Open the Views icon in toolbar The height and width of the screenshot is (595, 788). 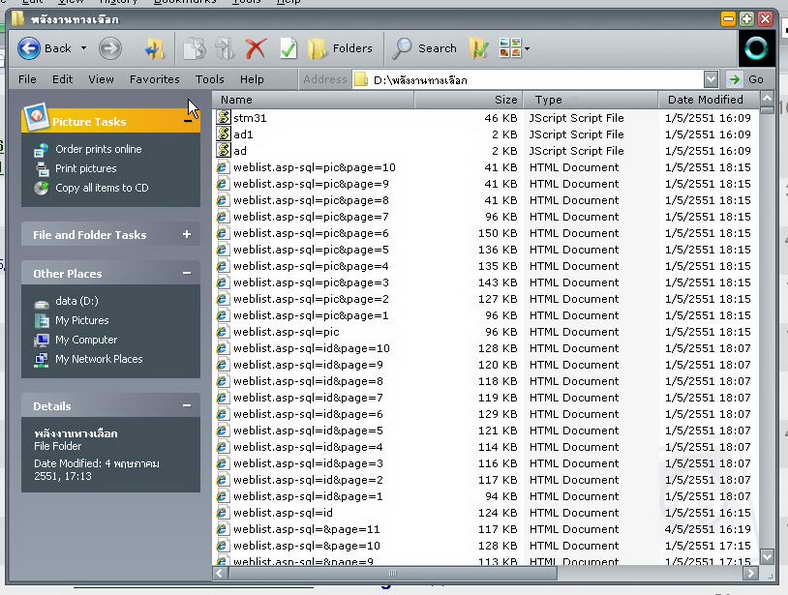pos(510,48)
